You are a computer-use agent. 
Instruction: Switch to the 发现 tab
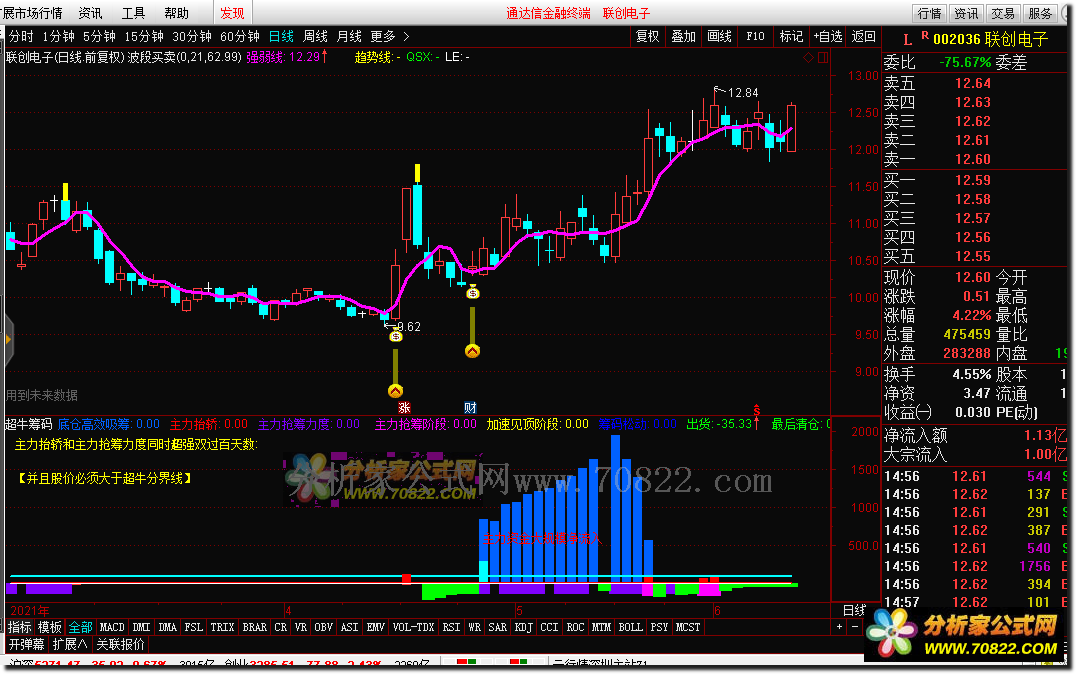[x=232, y=13]
